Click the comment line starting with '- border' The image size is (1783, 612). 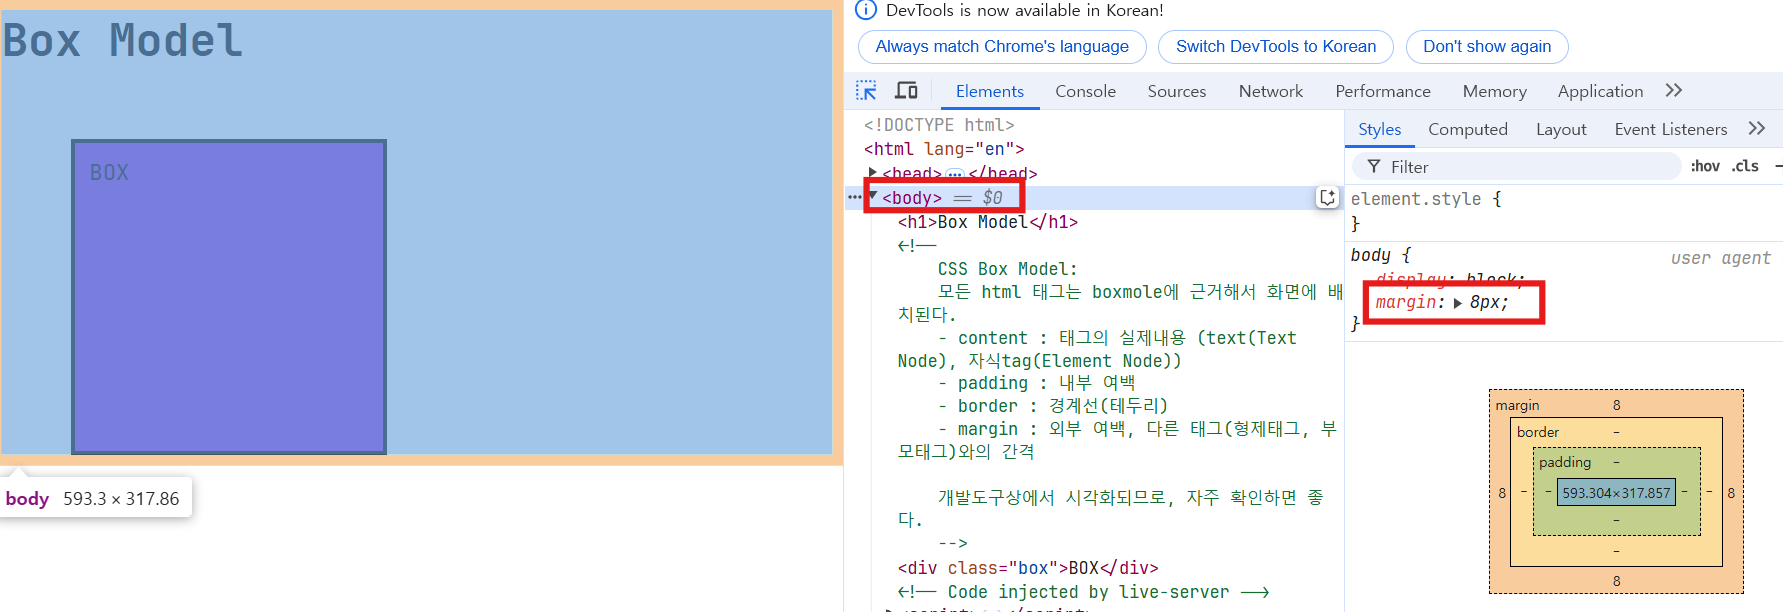click(1053, 406)
